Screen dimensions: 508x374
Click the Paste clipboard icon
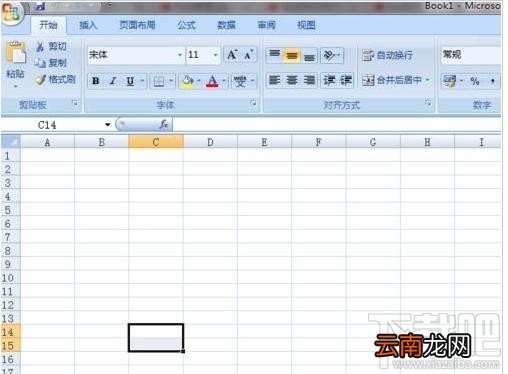pyautogui.click(x=16, y=52)
